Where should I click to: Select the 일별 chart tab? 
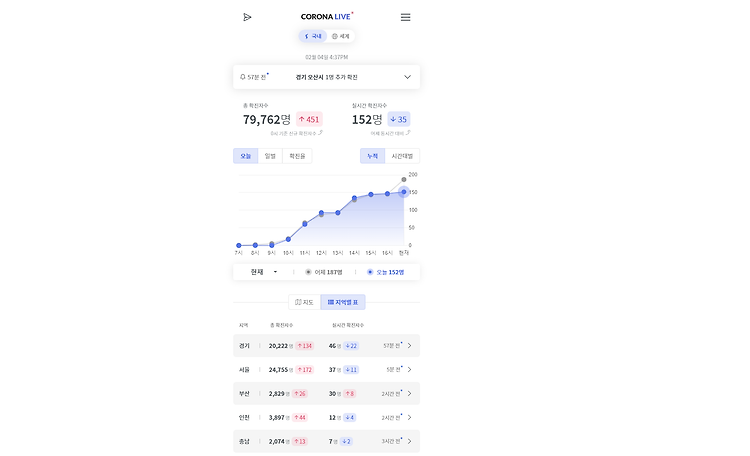coord(270,156)
